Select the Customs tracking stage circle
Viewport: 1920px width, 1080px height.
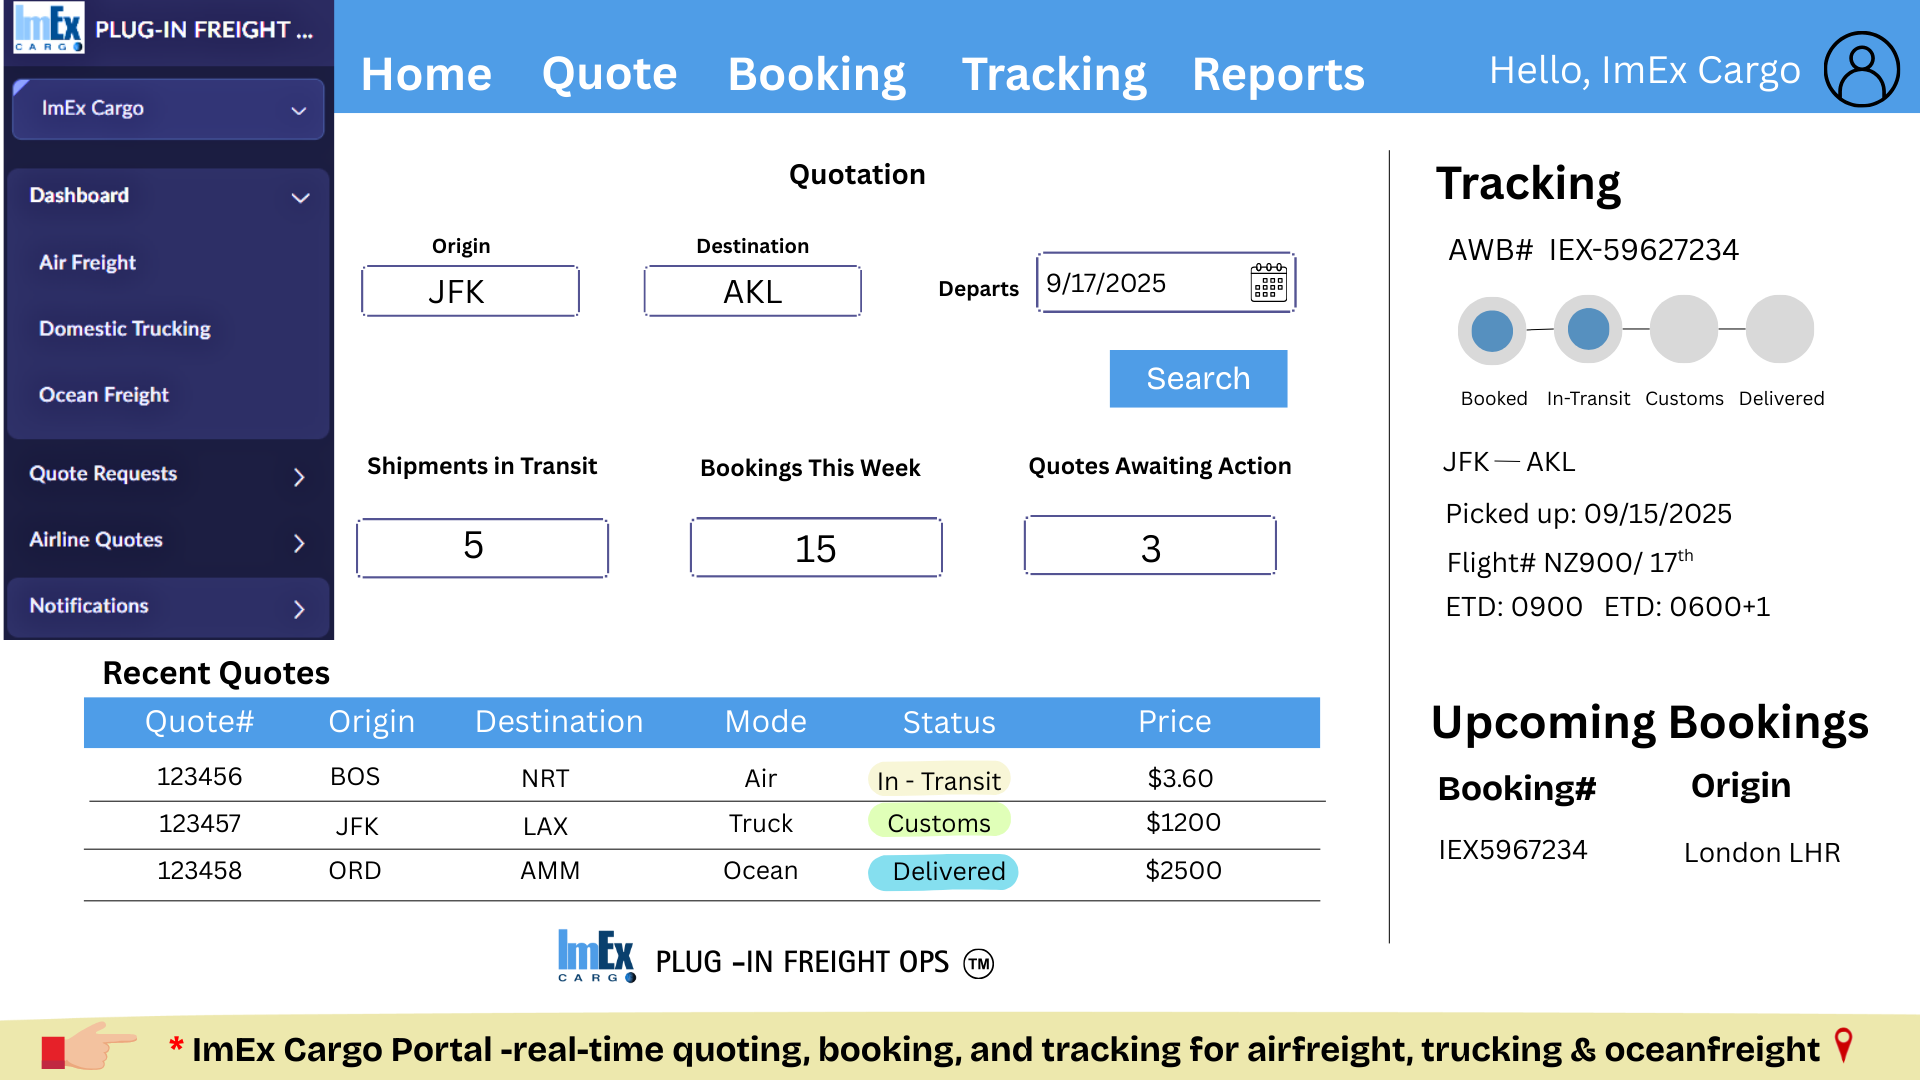1684,329
